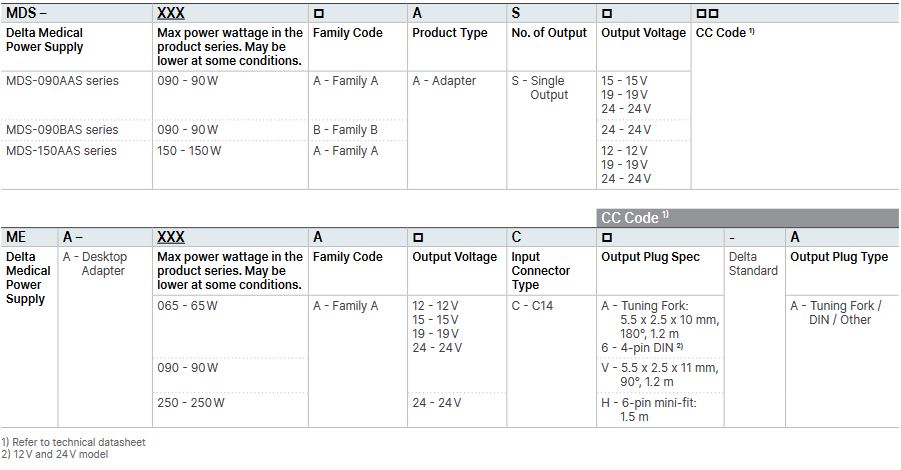Click footnote '1) Refer to technical datasheet'
901x470 pixels.
click(73, 442)
